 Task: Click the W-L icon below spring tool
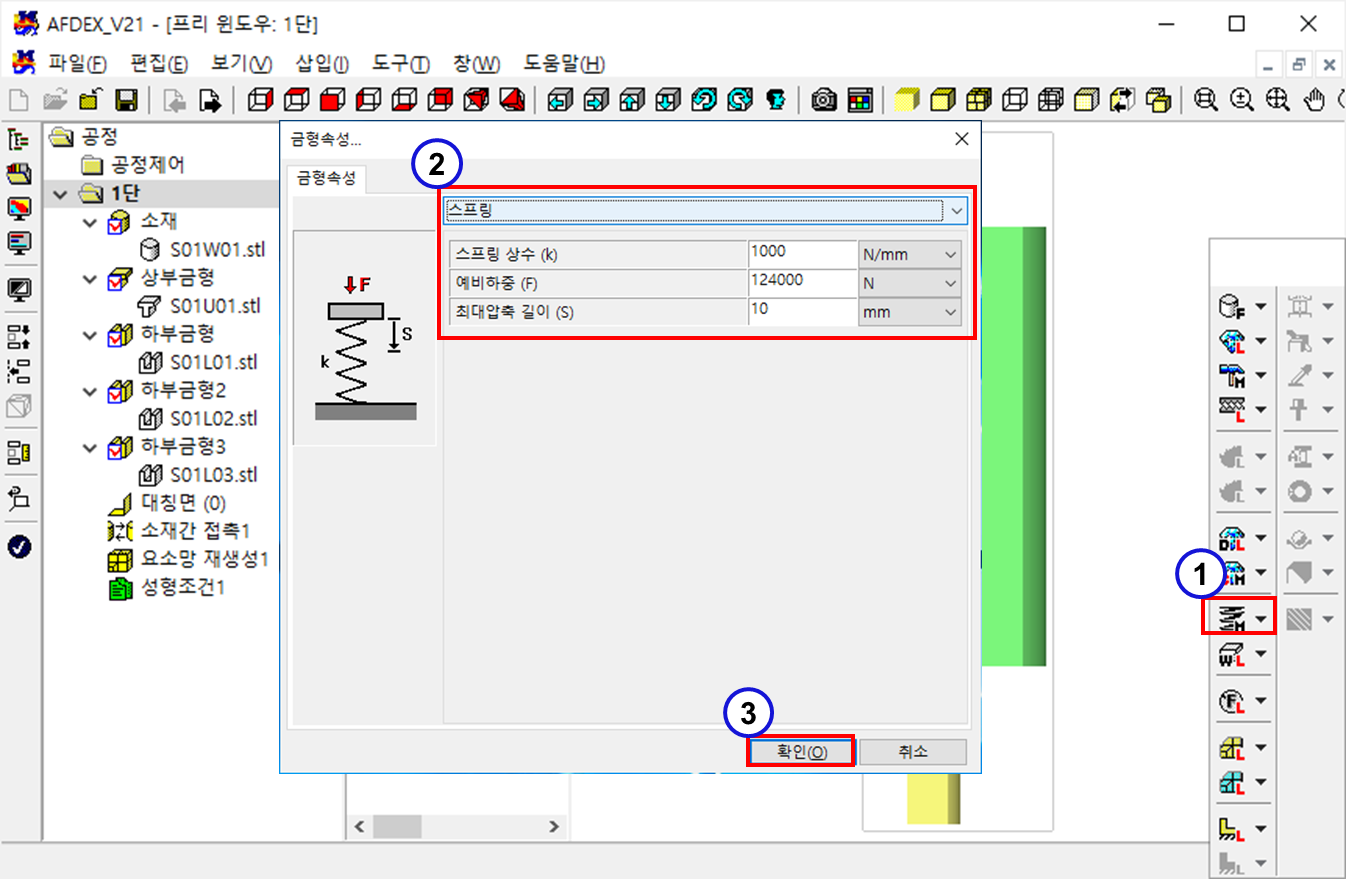pos(1229,655)
